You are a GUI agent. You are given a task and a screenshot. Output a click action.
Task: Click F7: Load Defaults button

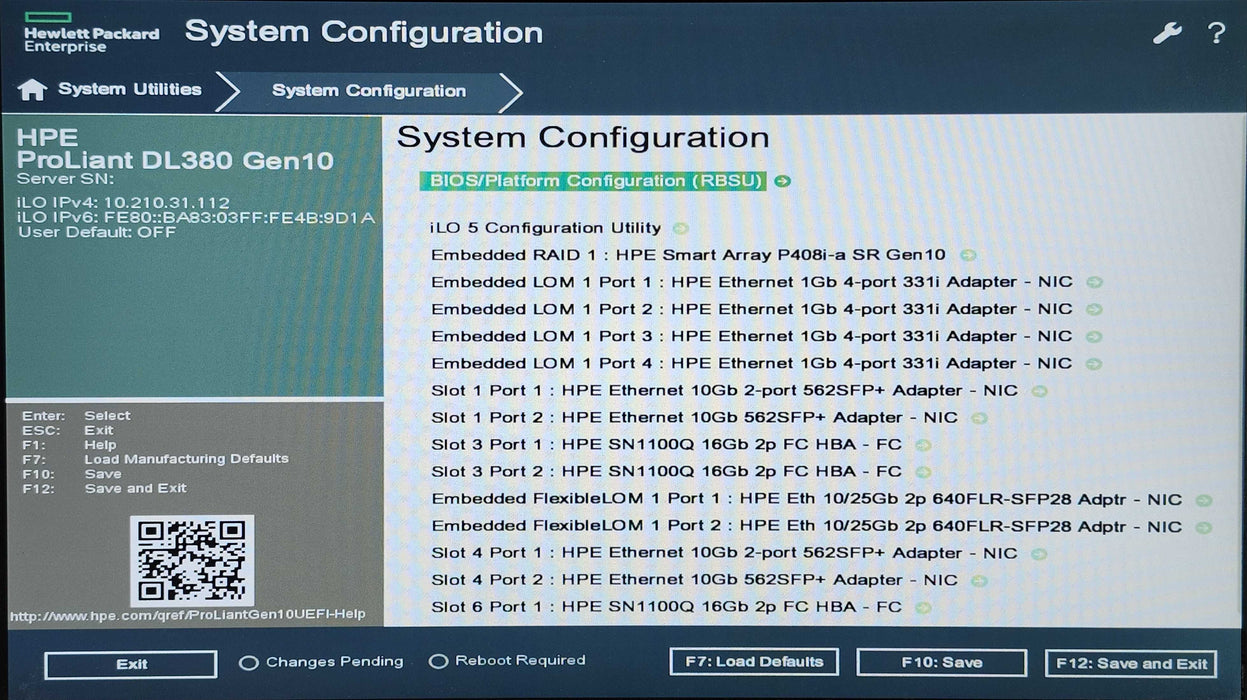(754, 662)
